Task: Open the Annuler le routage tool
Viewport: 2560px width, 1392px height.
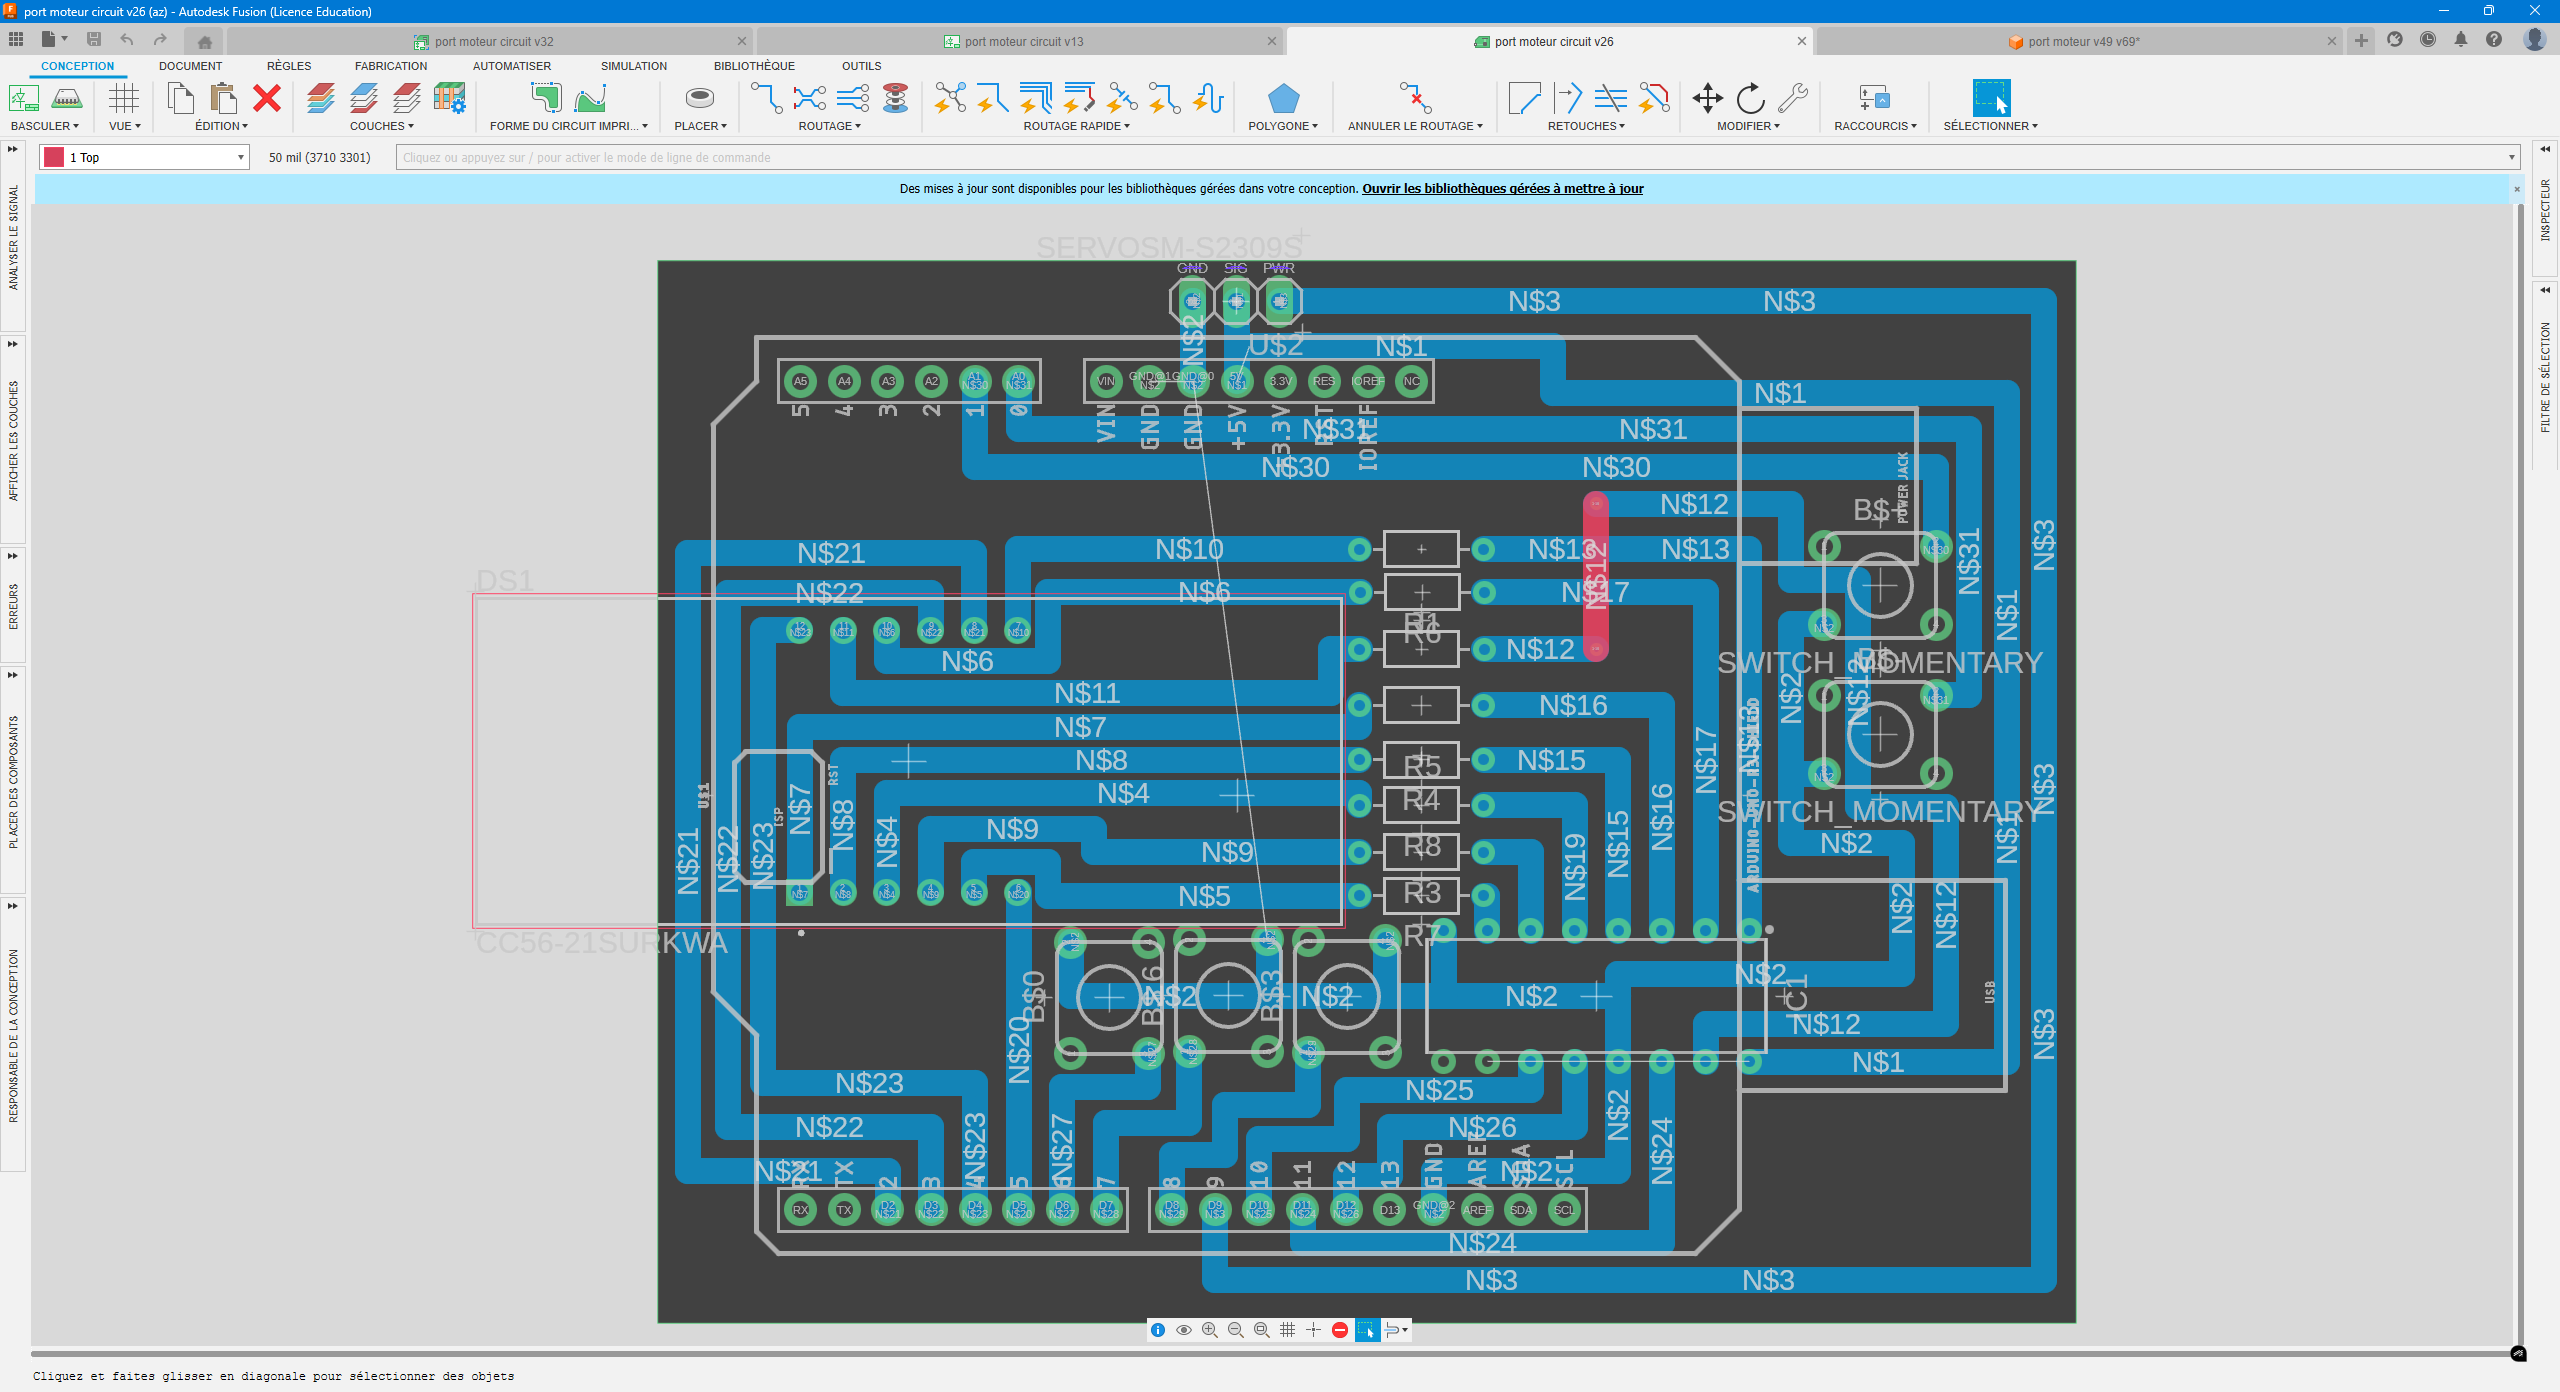Action: coord(1413,100)
